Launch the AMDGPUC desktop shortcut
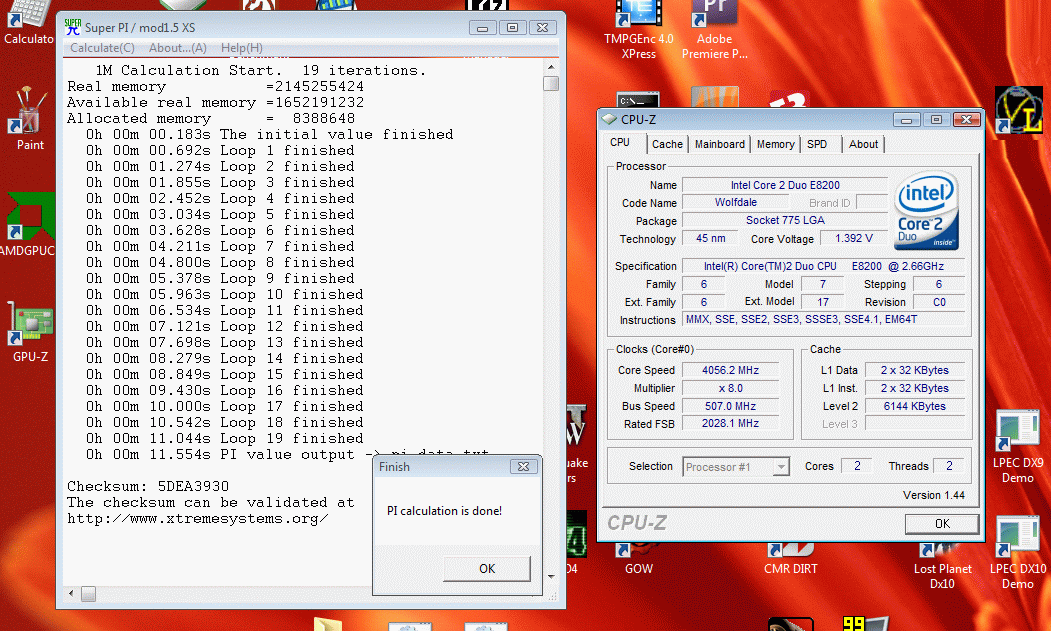The height and width of the screenshot is (631, 1051). [x=27, y=225]
